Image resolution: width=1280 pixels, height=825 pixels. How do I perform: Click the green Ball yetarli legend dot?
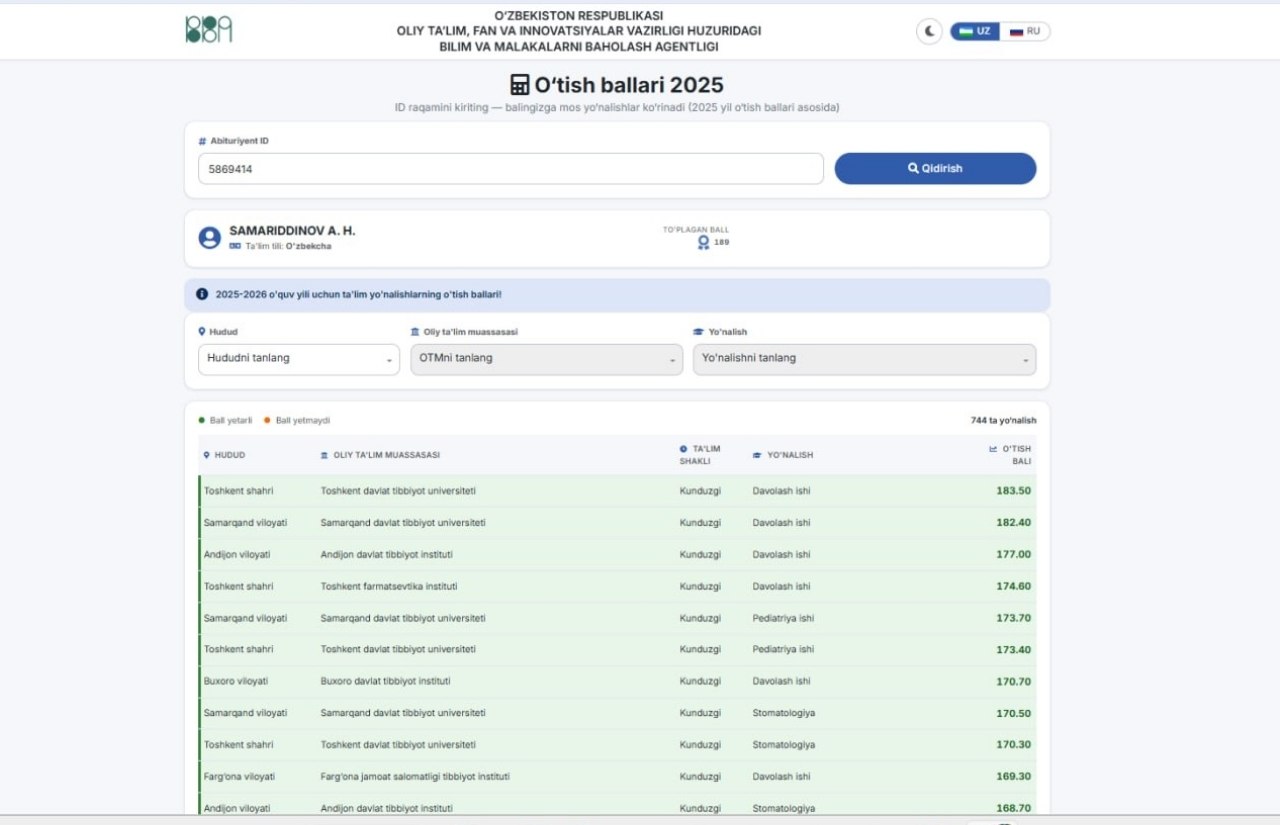coord(202,420)
